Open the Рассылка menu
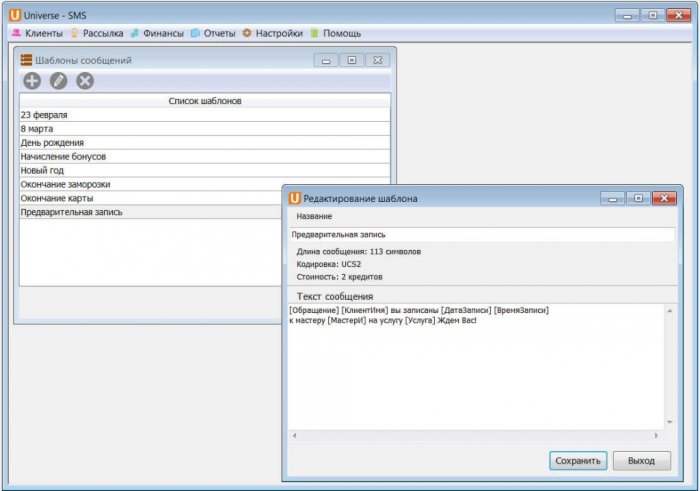This screenshot has width=700, height=491. click(x=97, y=33)
